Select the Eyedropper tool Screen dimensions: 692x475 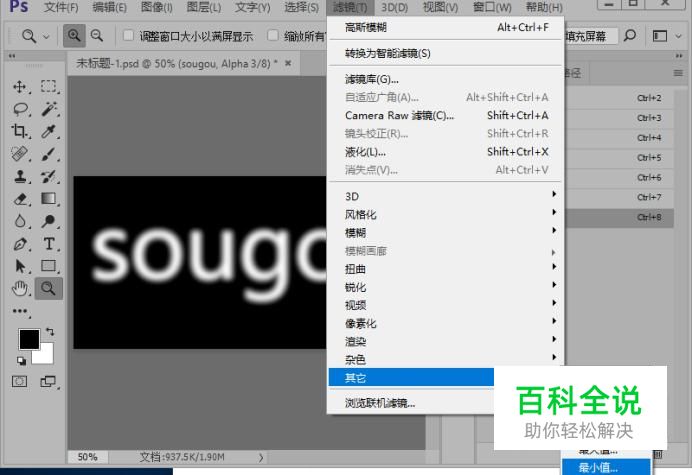(x=49, y=131)
